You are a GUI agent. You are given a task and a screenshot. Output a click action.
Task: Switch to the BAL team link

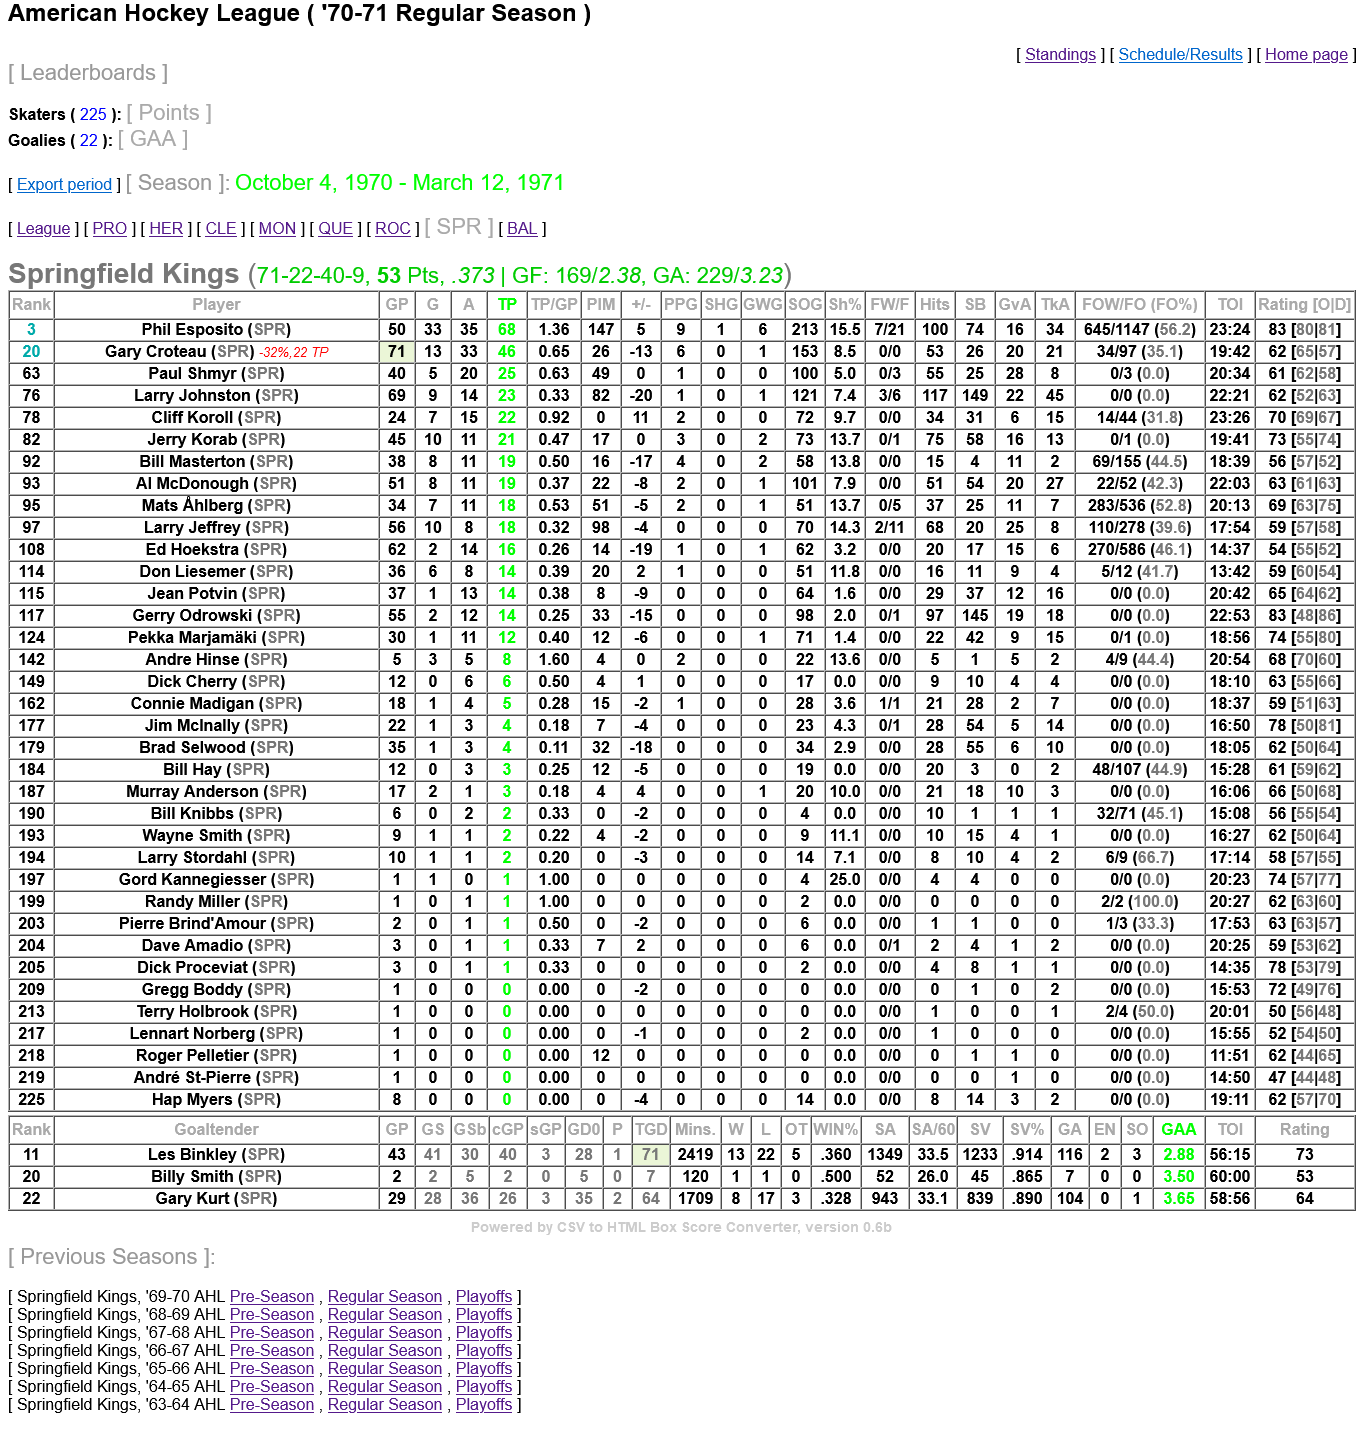pos(522,229)
